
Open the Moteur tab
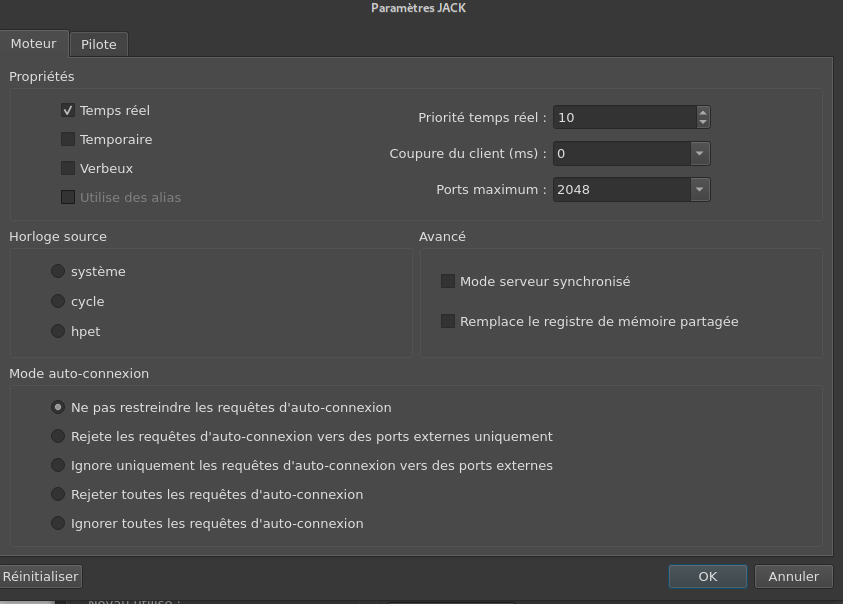click(x=34, y=44)
